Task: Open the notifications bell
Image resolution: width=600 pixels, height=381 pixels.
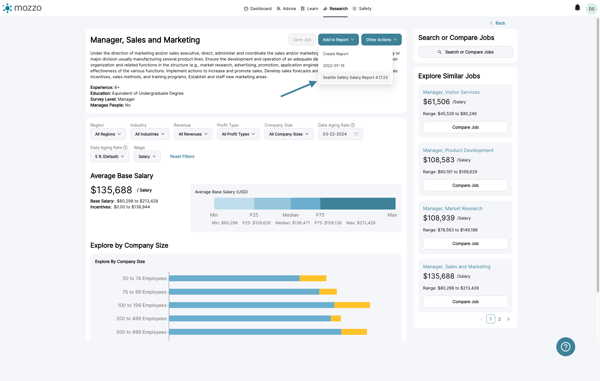Action: pos(577,8)
